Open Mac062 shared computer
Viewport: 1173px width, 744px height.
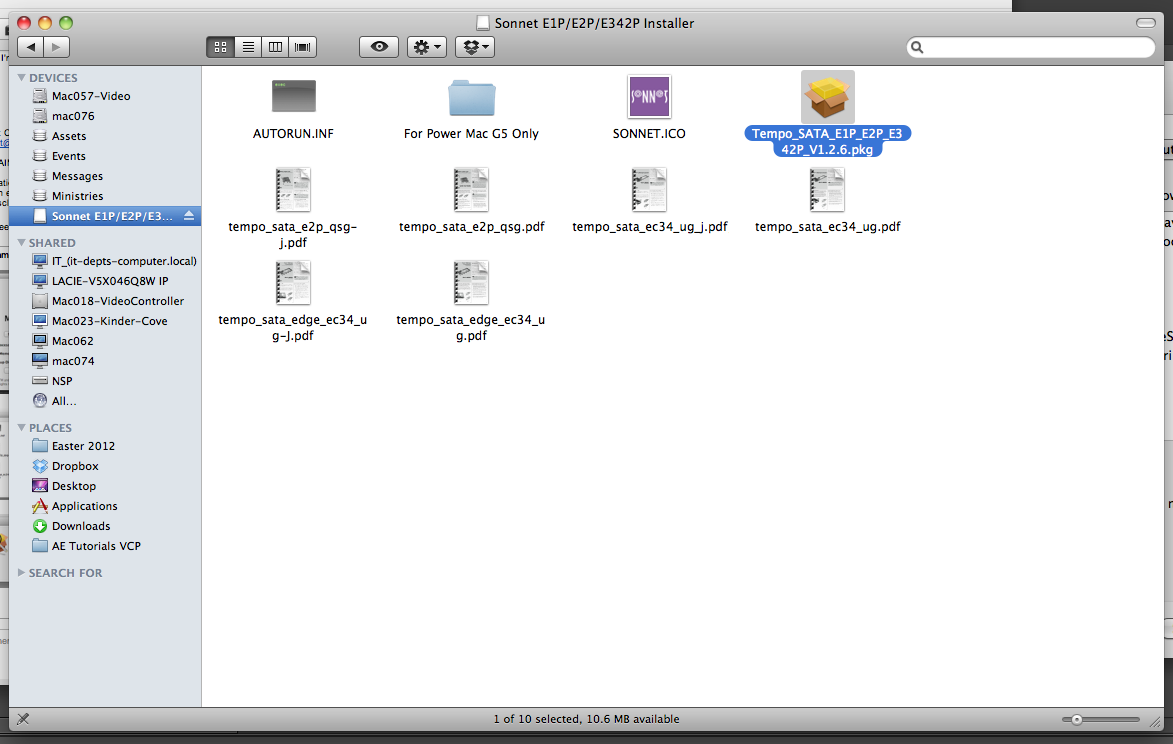[x=105, y=341]
